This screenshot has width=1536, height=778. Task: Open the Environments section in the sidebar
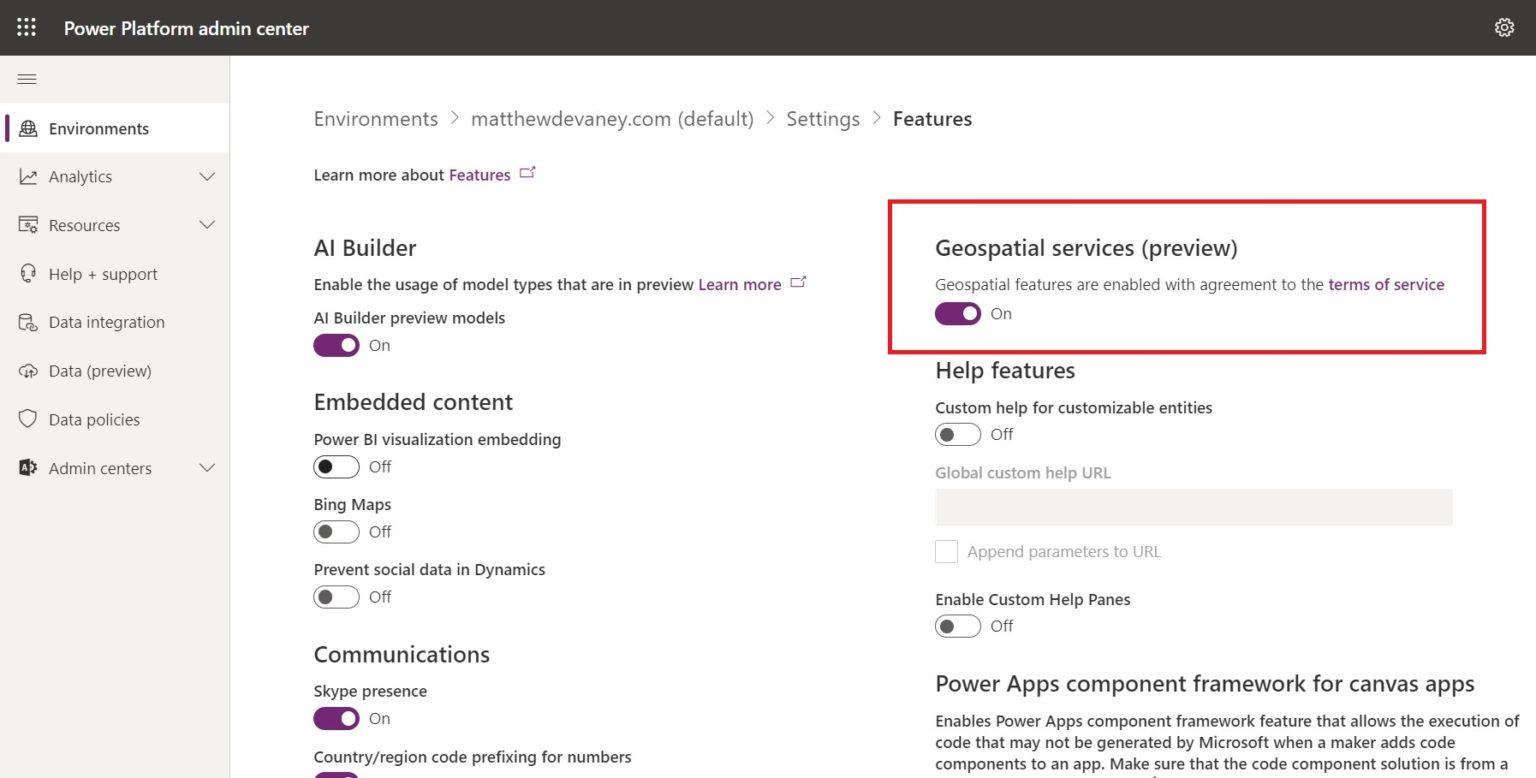tap(96, 128)
